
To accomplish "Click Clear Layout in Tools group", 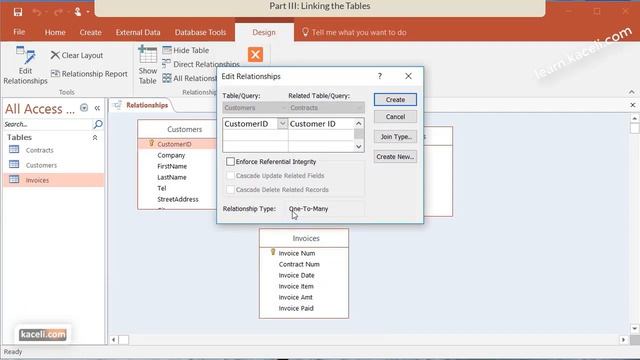I will [77, 55].
